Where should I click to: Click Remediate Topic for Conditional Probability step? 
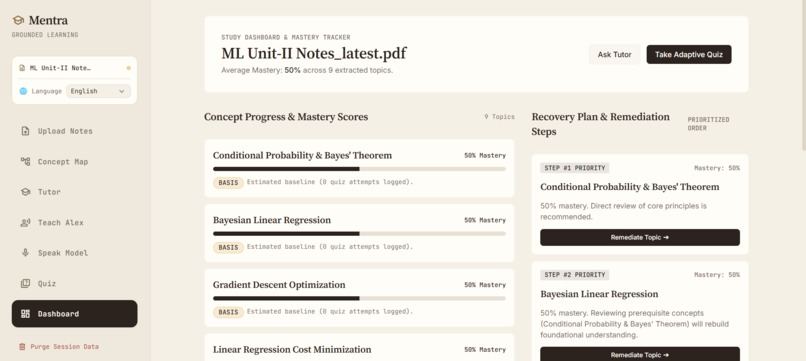[x=640, y=238]
